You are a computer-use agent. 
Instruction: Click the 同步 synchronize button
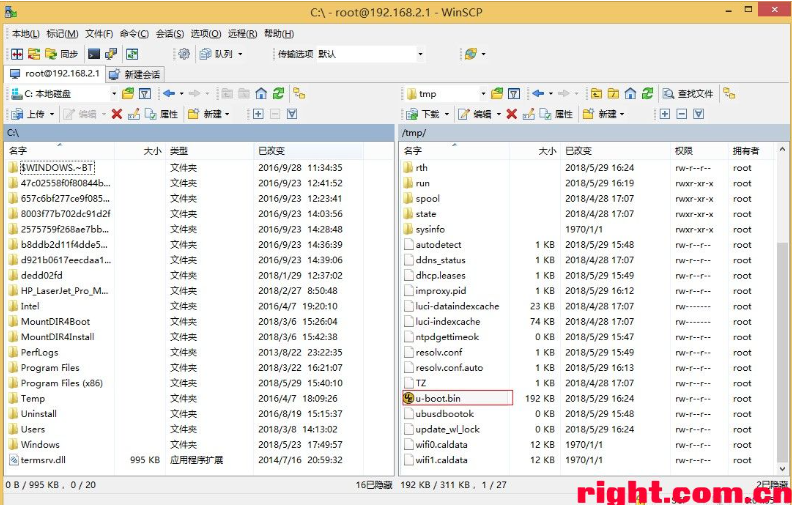click(62, 54)
